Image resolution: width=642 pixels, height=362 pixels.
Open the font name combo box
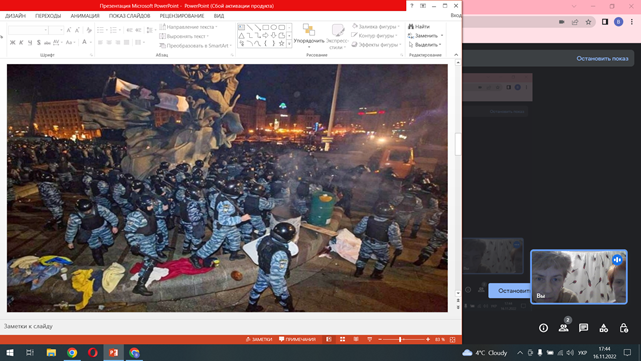pyautogui.click(x=28, y=30)
